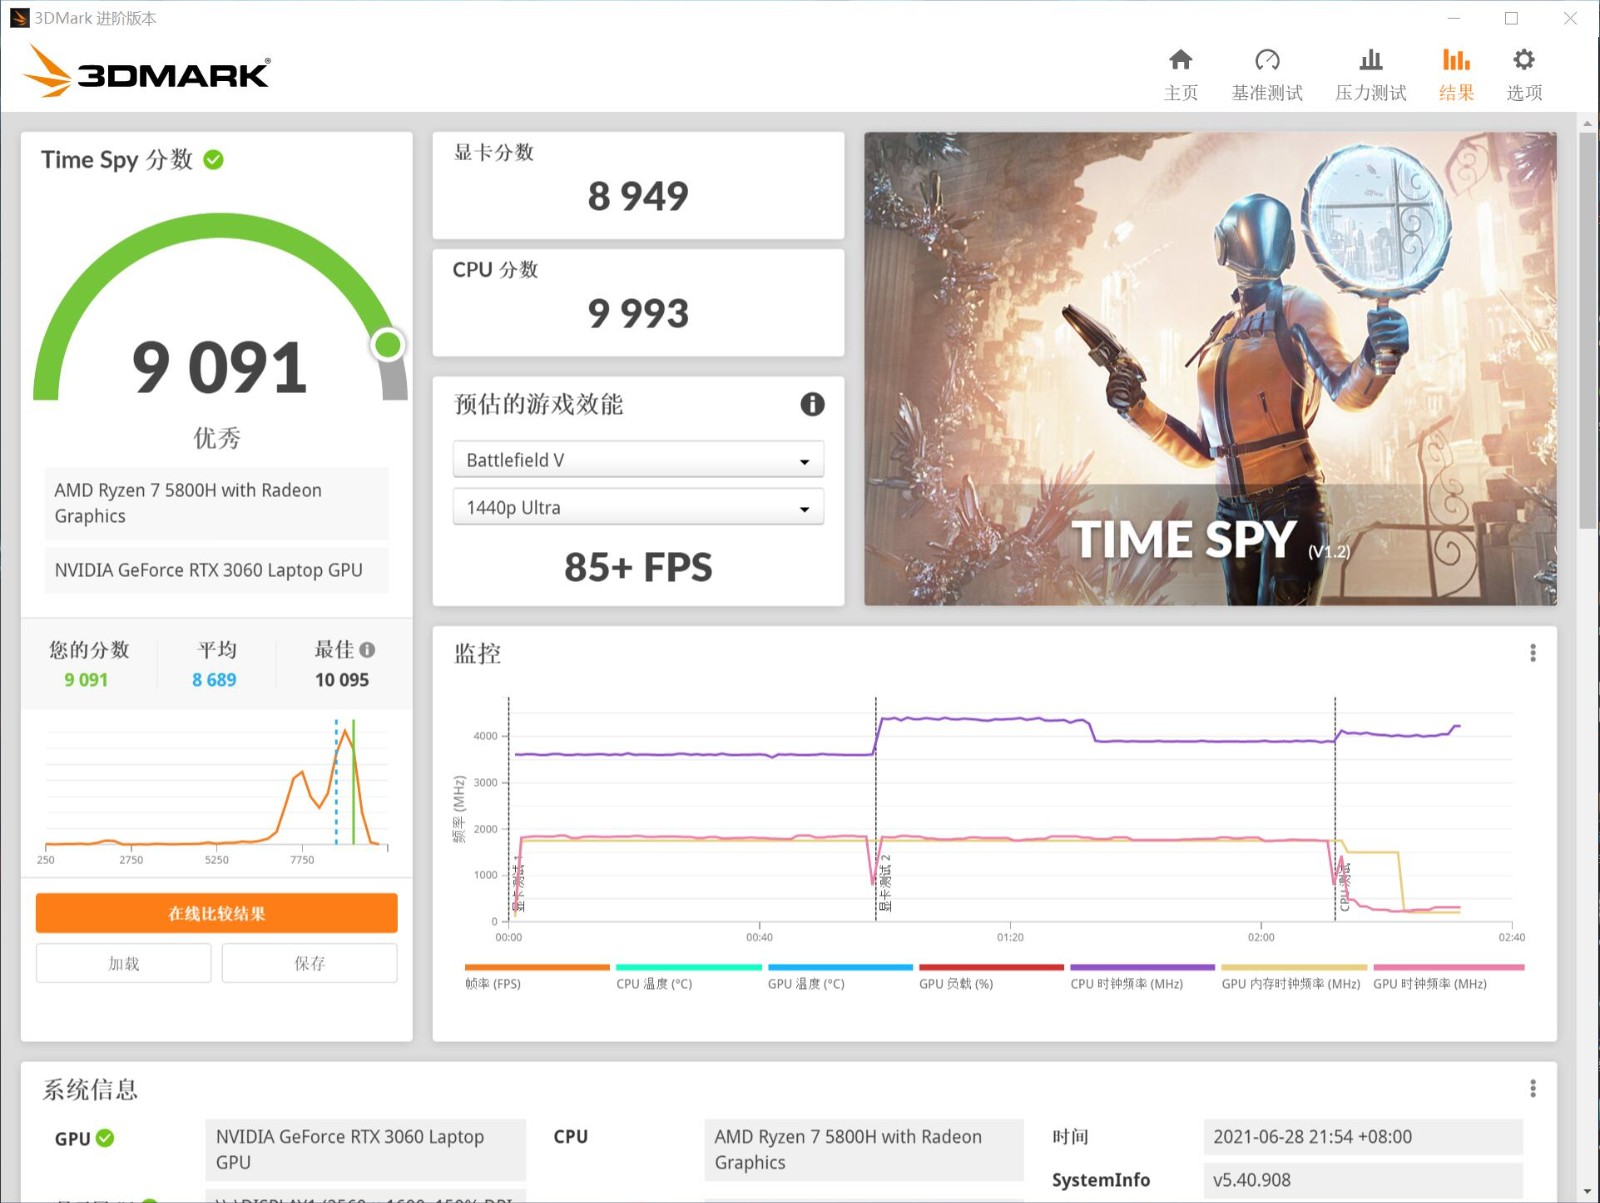The width and height of the screenshot is (1600, 1203).
Task: Click the 您的分数 9 091 value
Action: click(86, 680)
